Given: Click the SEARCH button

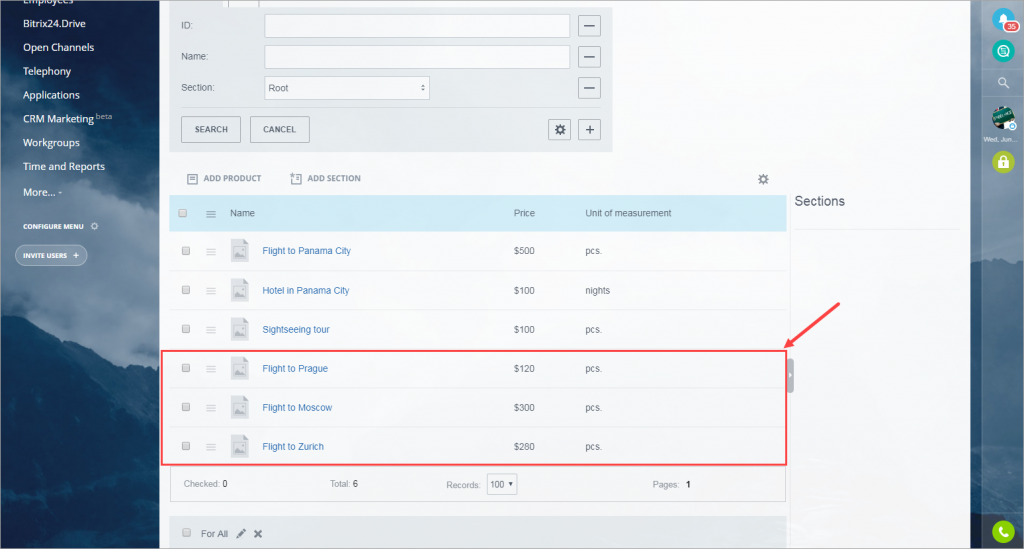Looking at the screenshot, I should pyautogui.click(x=211, y=129).
